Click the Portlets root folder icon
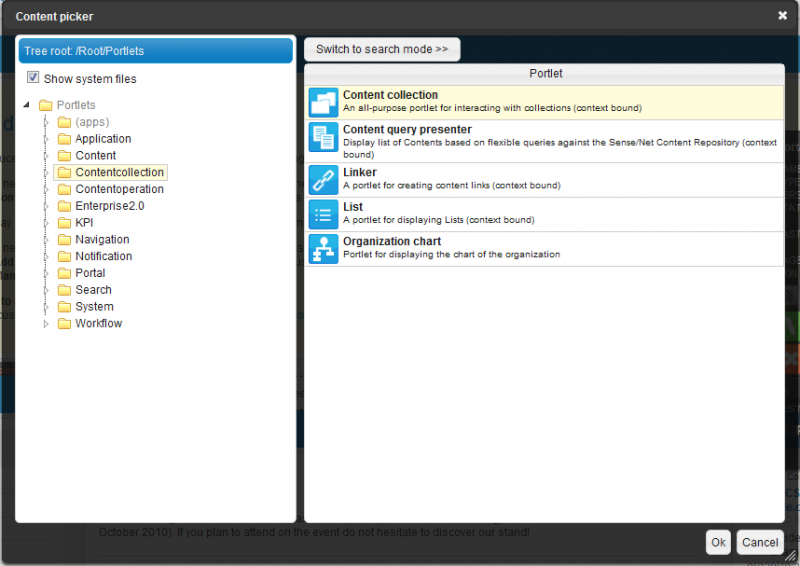Viewport: 800px width, 566px height. point(46,105)
